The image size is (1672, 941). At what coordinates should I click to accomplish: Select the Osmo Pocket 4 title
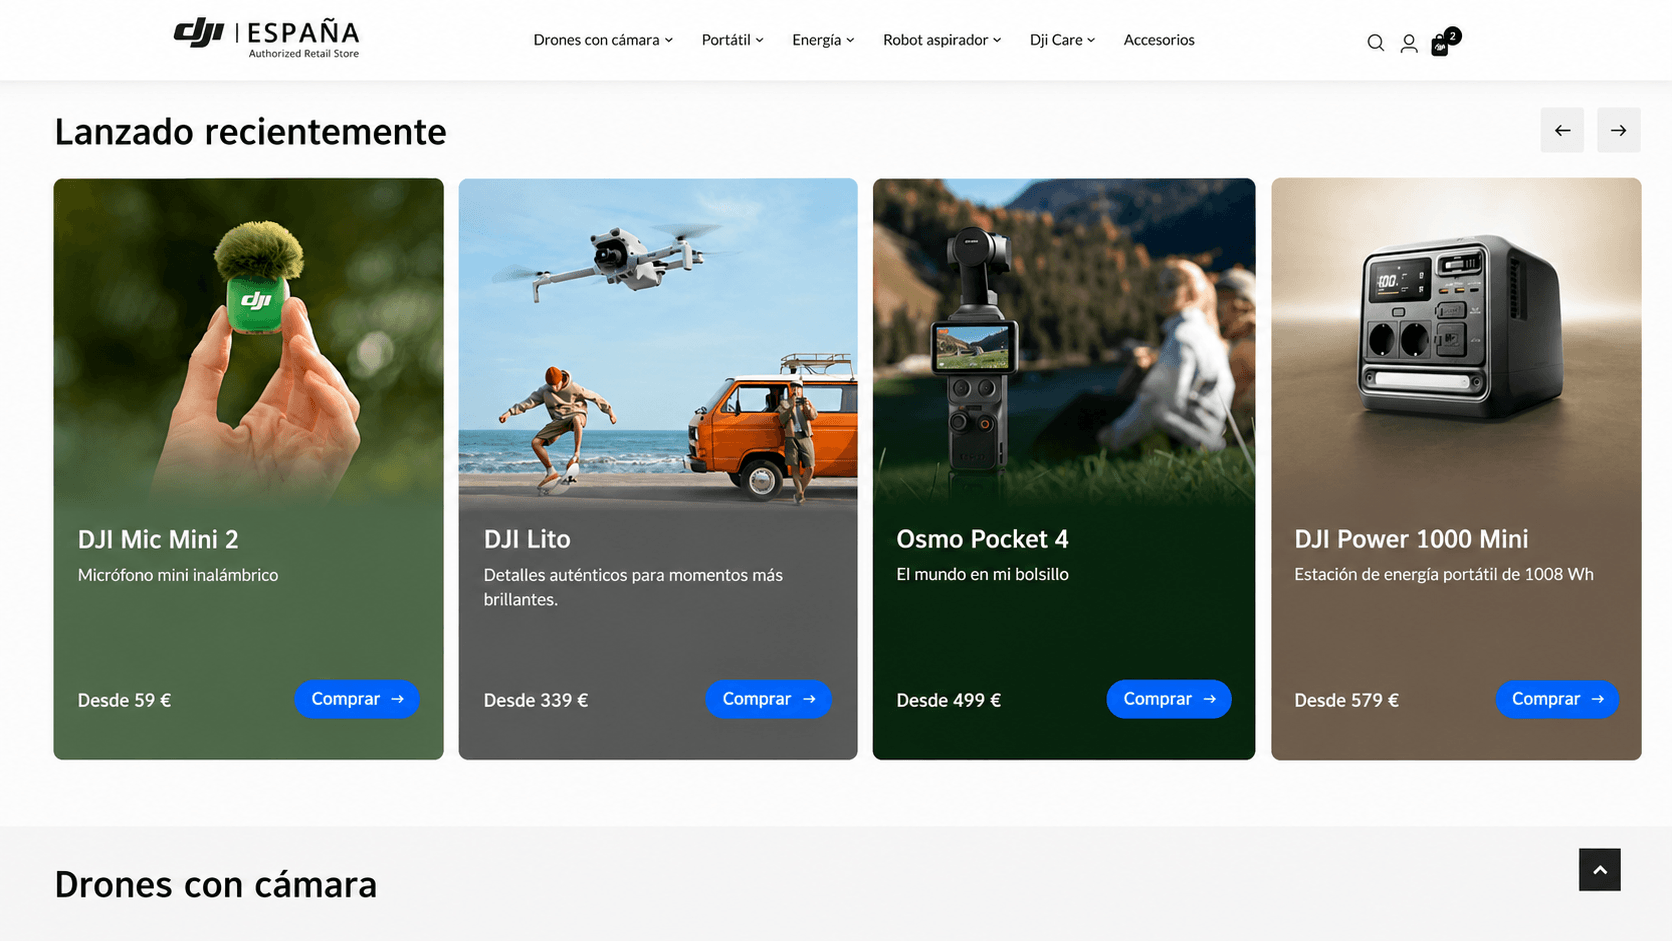click(982, 540)
